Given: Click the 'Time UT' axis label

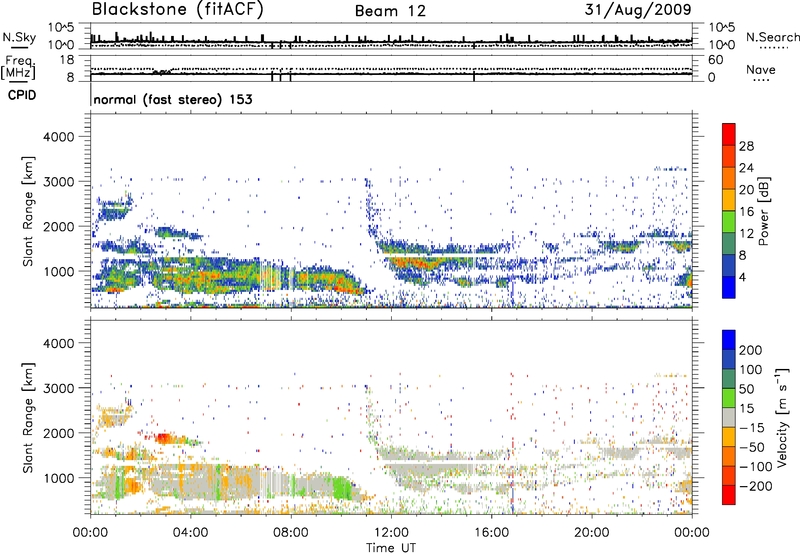Looking at the screenshot, I should pyautogui.click(x=391, y=548).
